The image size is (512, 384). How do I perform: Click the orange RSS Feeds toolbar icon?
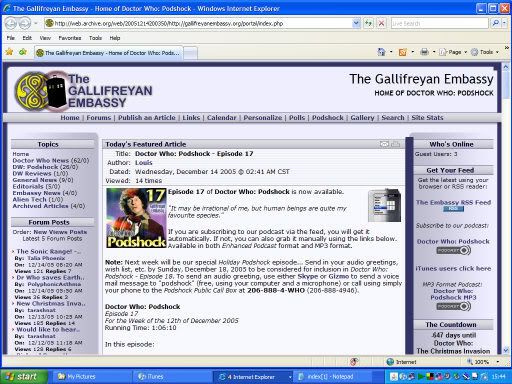pyautogui.click(x=403, y=52)
